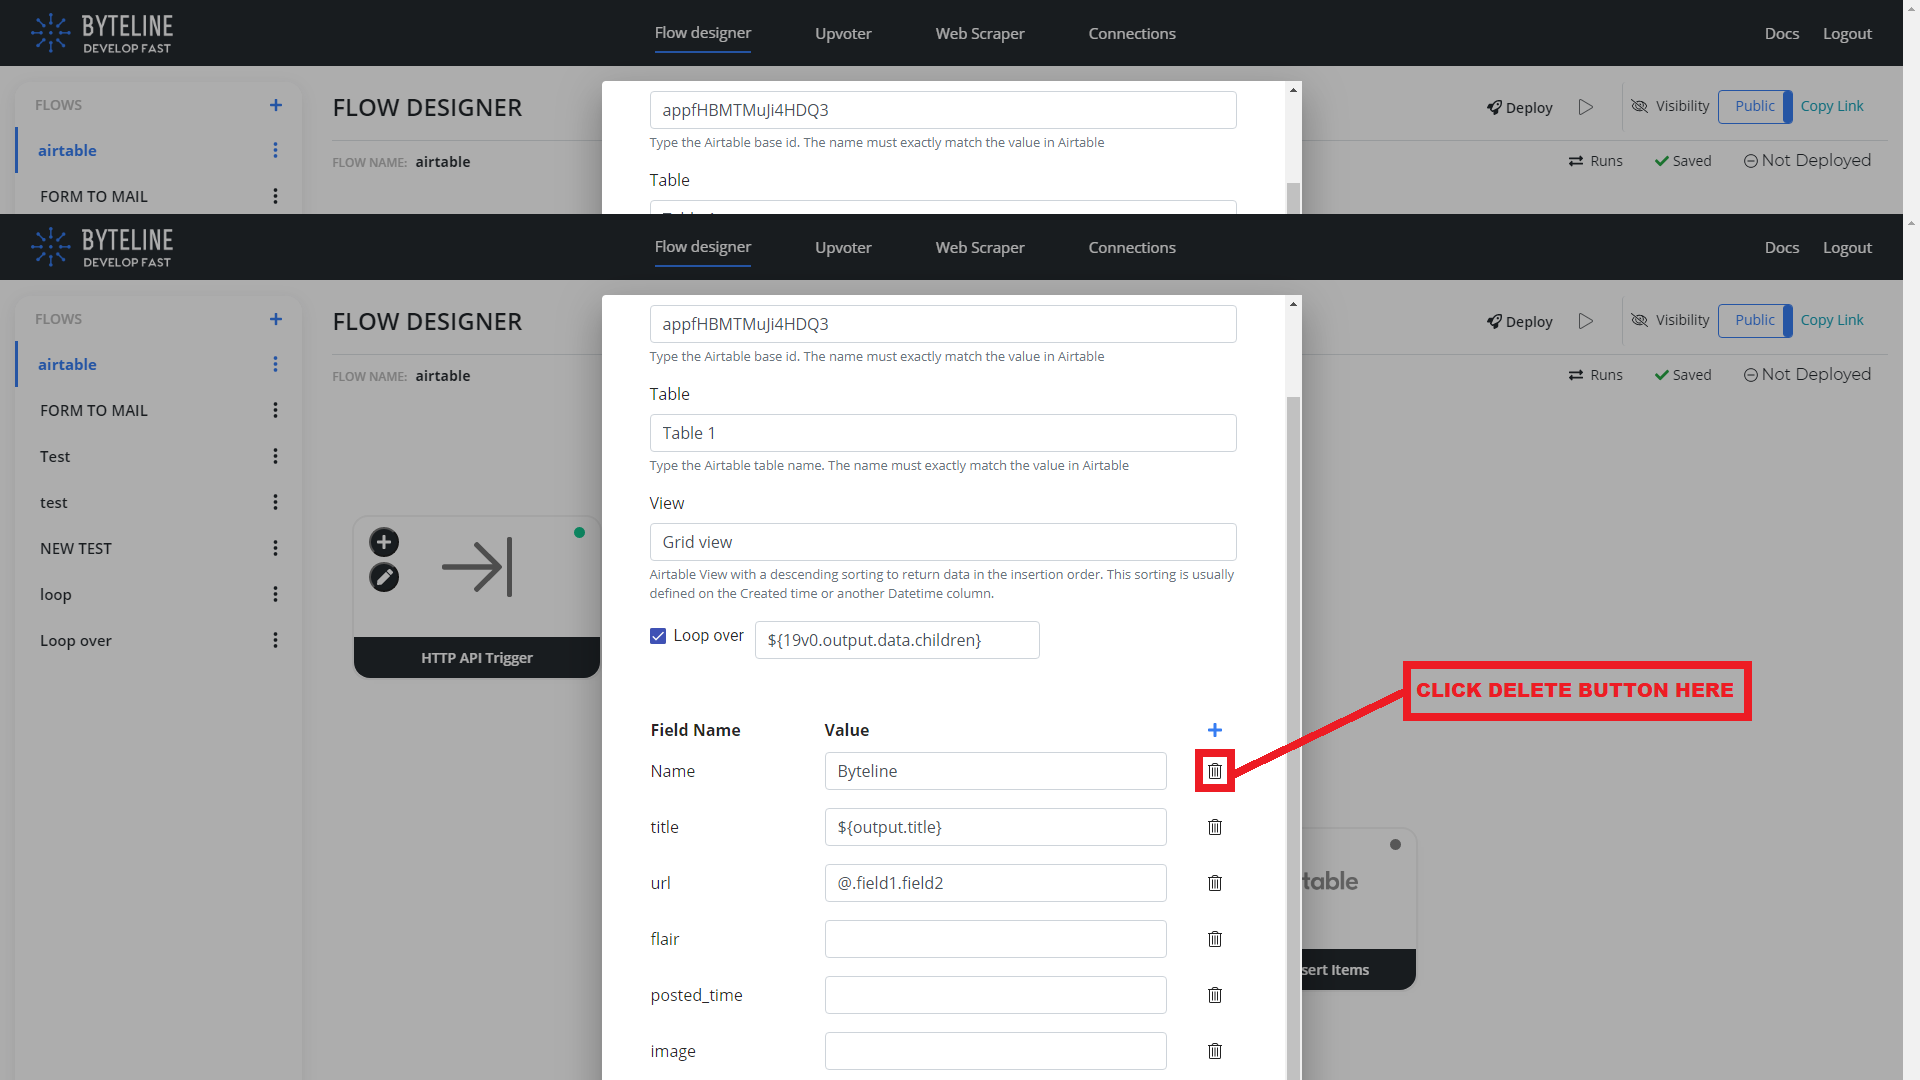This screenshot has width=1920, height=1080.
Task: Click Logout in lower navigation bar
Action: 1847,247
